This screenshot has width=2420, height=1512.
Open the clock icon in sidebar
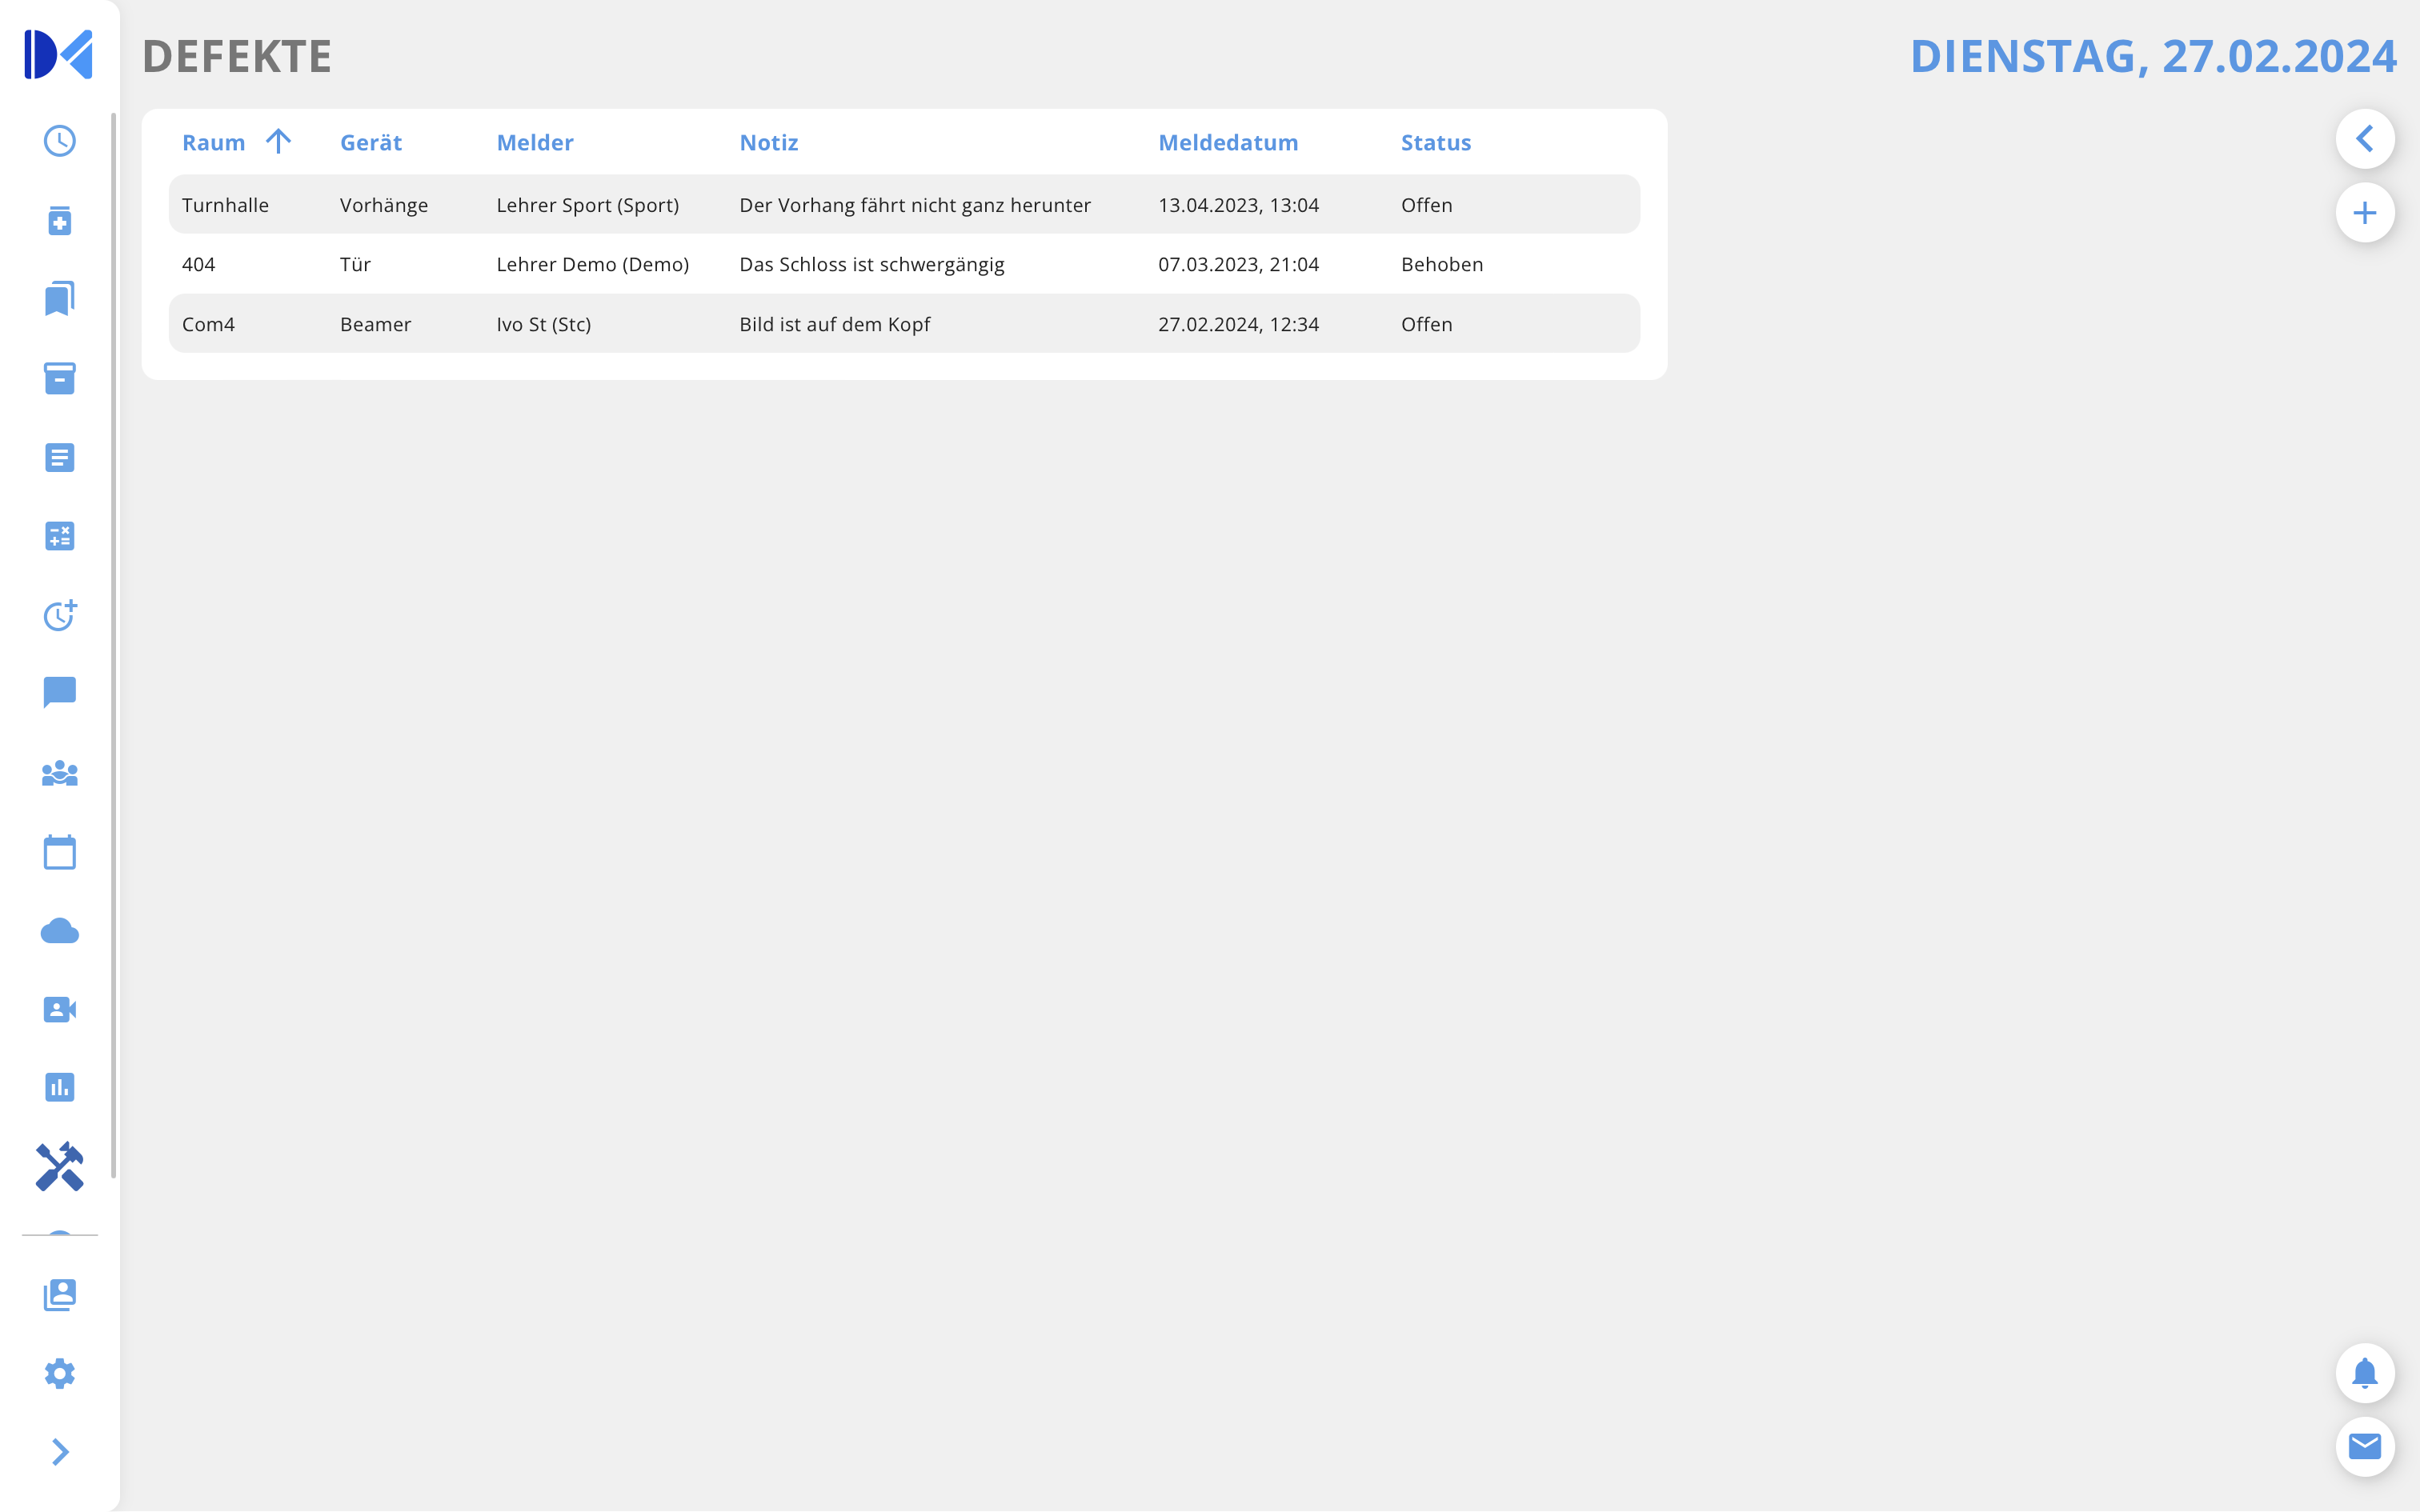click(60, 141)
